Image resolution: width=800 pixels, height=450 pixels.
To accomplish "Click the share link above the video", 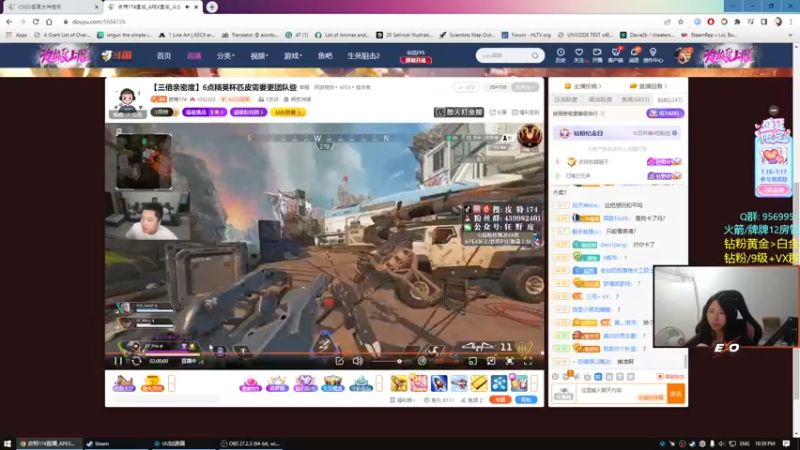I will tap(498, 112).
